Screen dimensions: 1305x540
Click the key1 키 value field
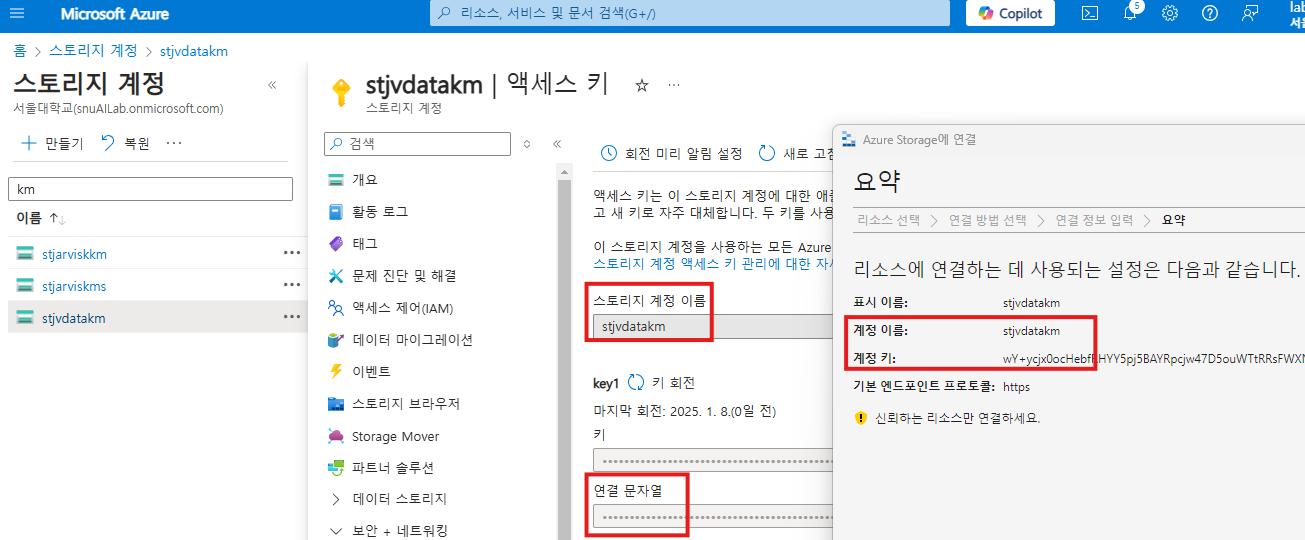712,459
